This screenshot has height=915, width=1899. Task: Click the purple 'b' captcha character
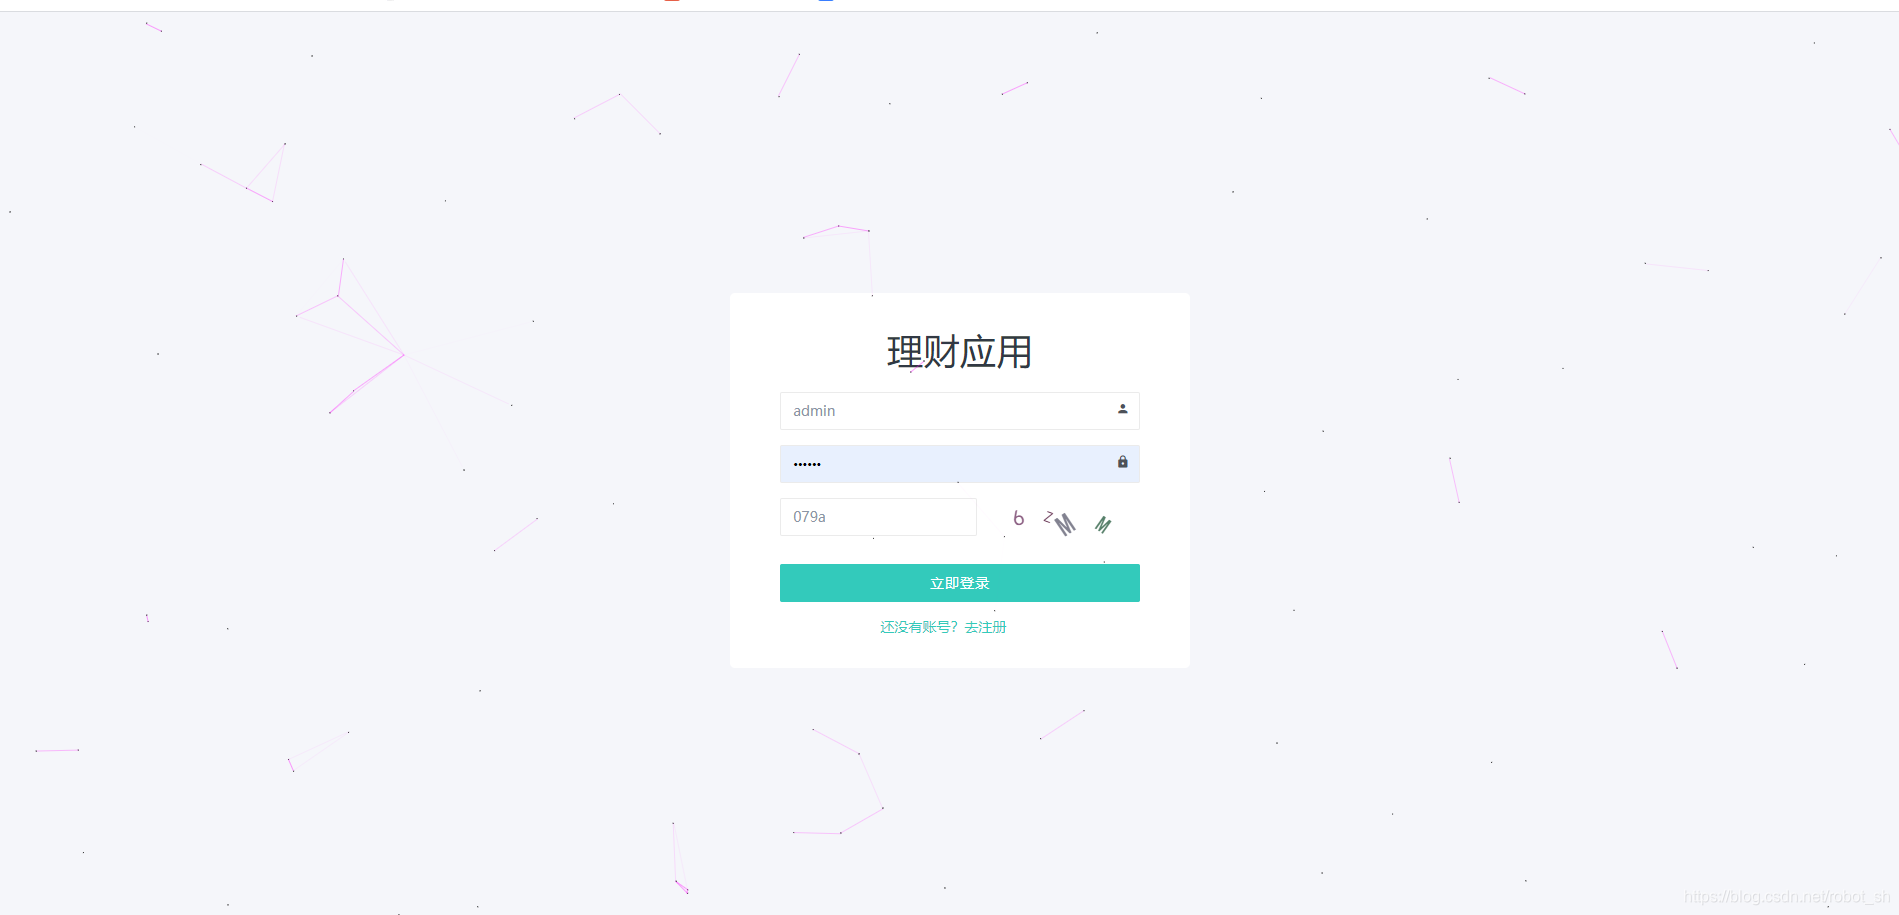1019,518
